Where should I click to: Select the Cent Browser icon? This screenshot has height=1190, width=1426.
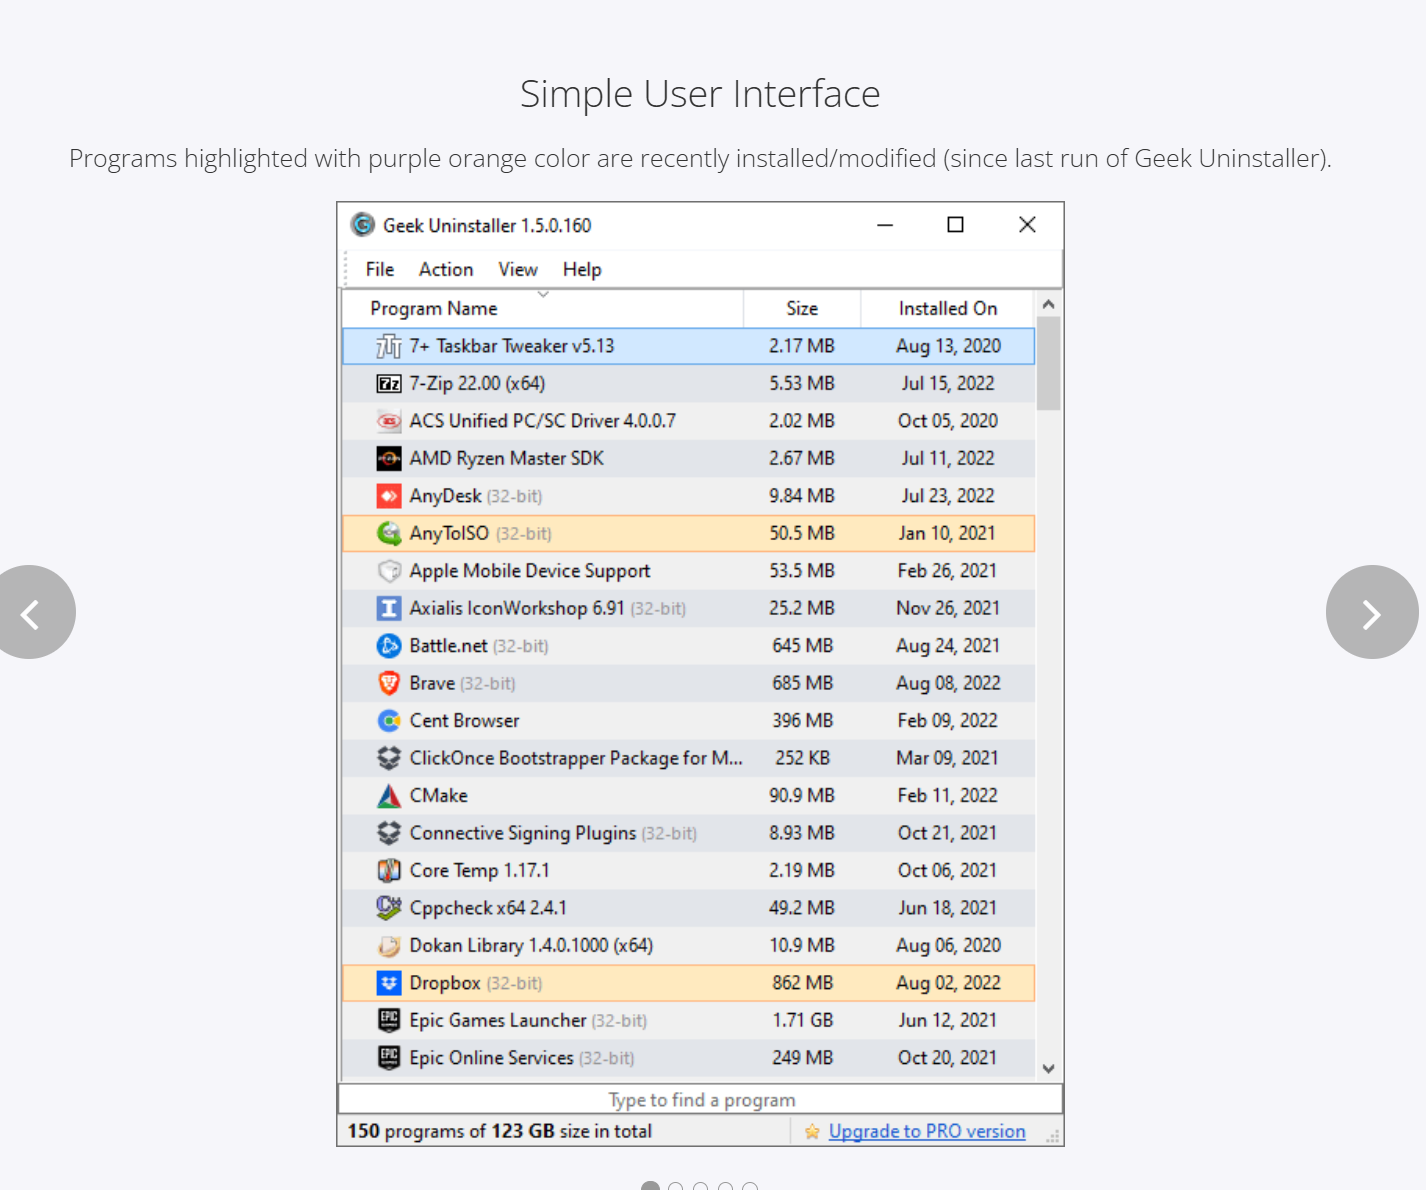tap(389, 721)
